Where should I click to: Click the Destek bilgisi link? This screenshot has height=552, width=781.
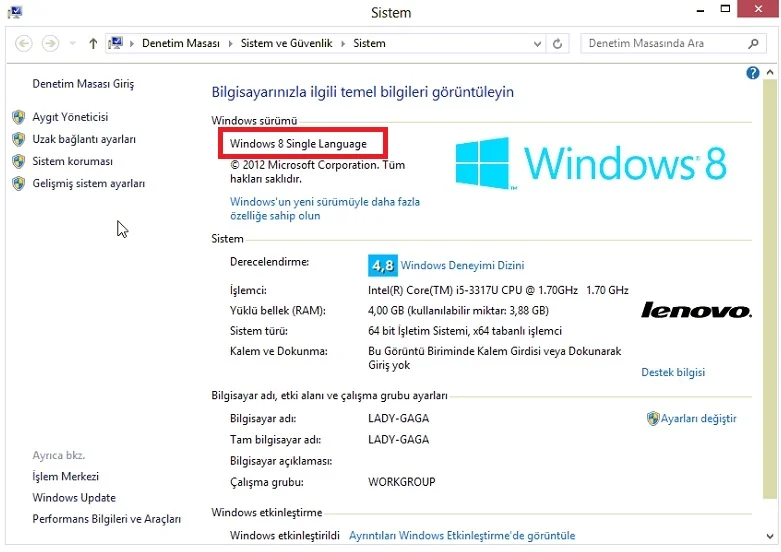coord(672,372)
